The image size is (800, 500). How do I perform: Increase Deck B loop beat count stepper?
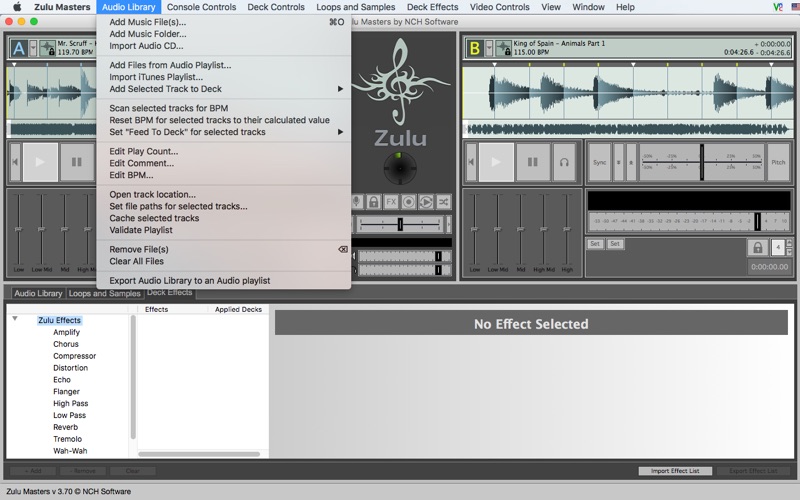pyautogui.click(x=790, y=244)
